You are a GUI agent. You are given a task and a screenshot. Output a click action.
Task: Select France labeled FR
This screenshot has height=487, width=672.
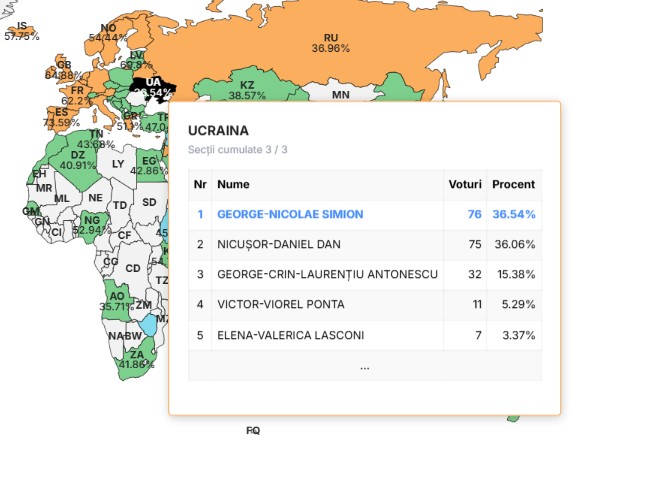77,95
